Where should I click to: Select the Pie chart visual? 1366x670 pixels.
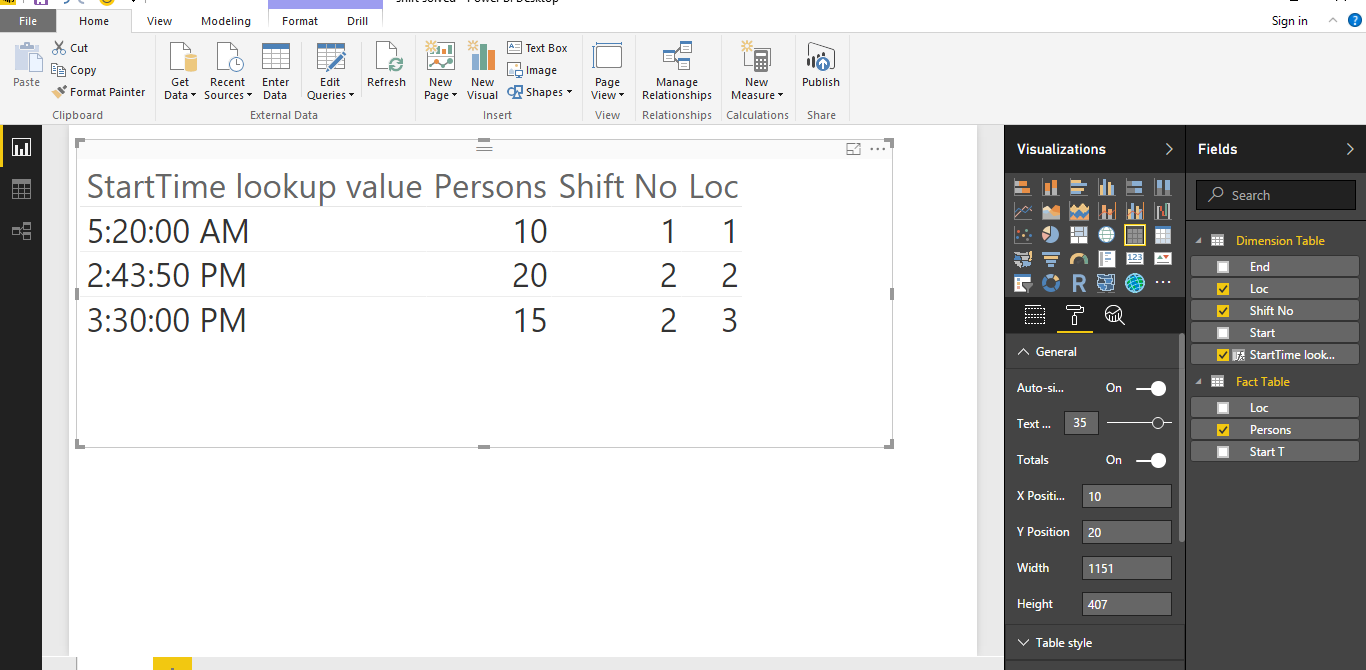coord(1050,235)
